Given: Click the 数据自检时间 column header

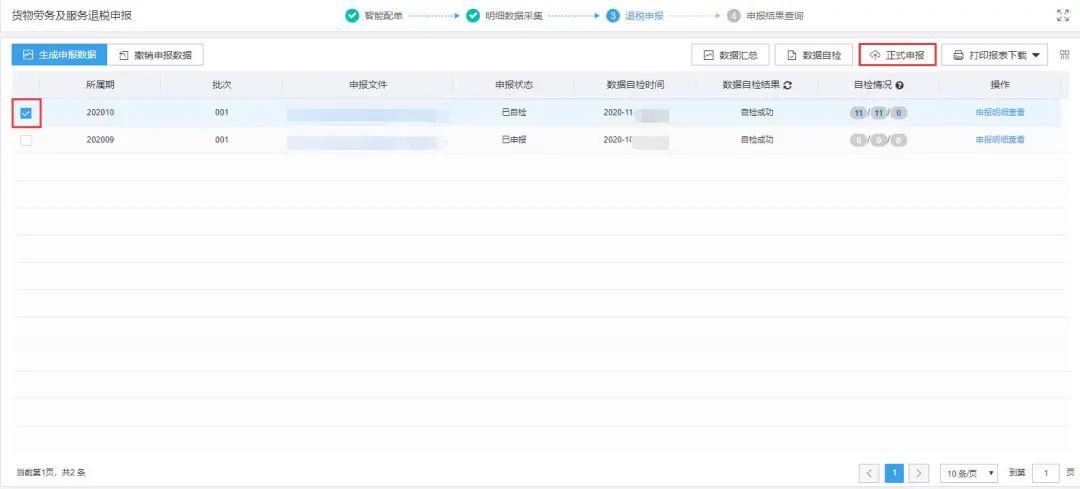Looking at the screenshot, I should pyautogui.click(x=635, y=85).
